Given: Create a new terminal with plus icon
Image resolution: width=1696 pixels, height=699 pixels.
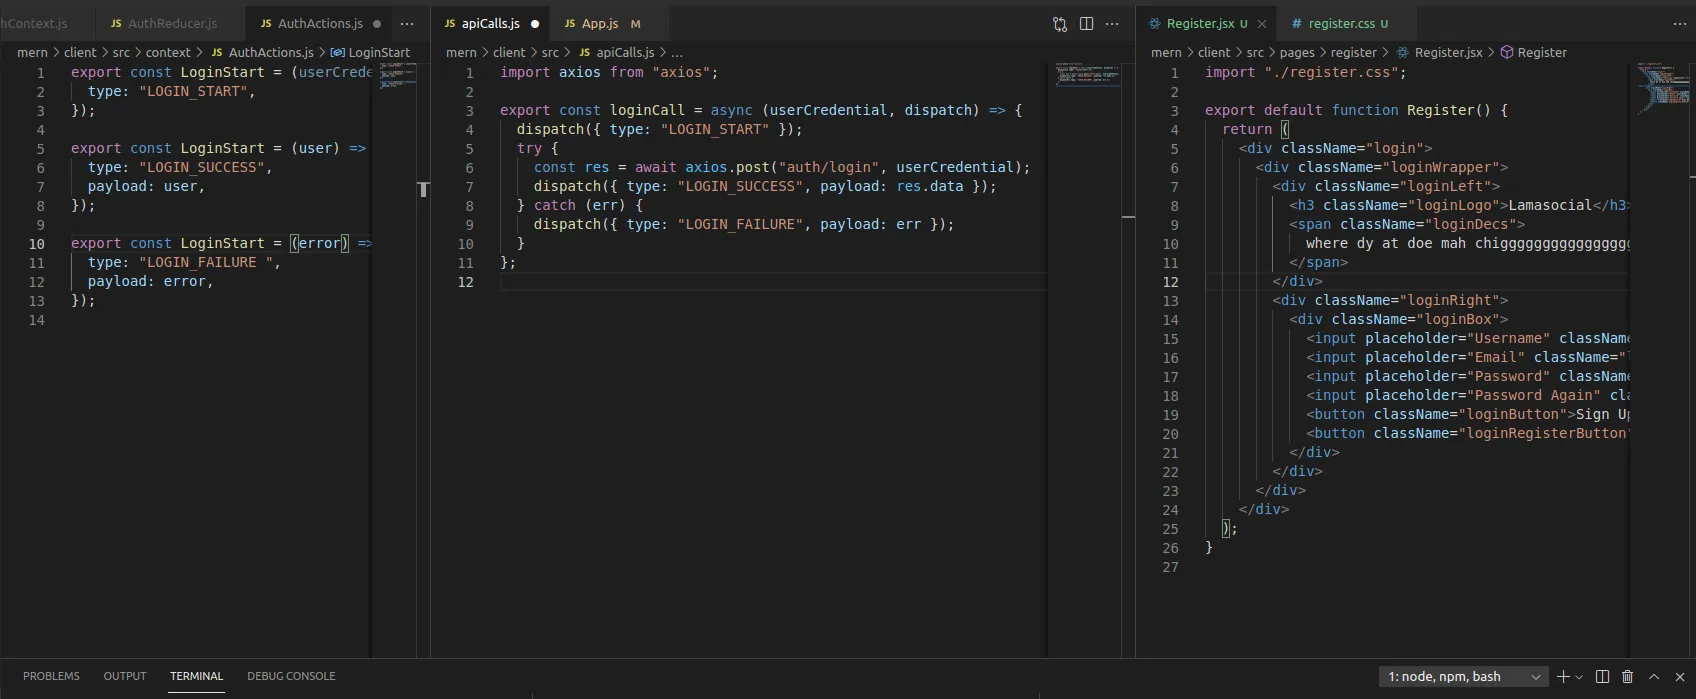Looking at the screenshot, I should [1563, 677].
